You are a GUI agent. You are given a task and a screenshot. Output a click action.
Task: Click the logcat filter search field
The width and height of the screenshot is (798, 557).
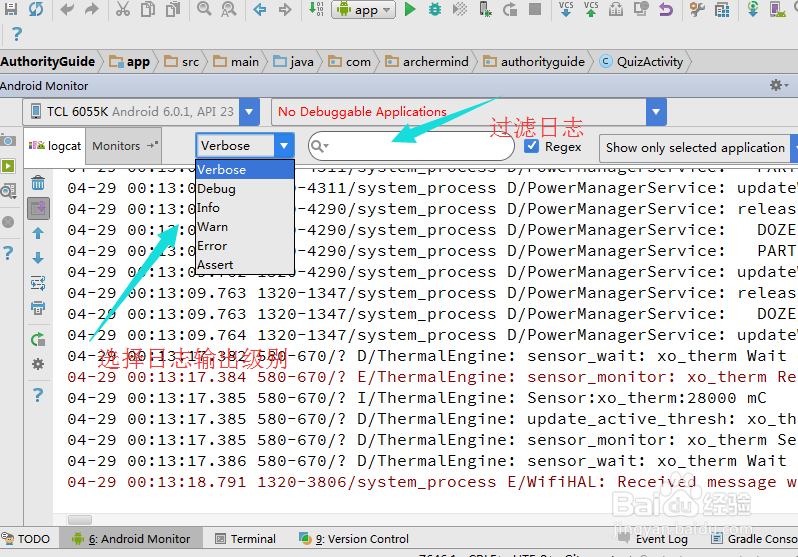tap(411, 147)
